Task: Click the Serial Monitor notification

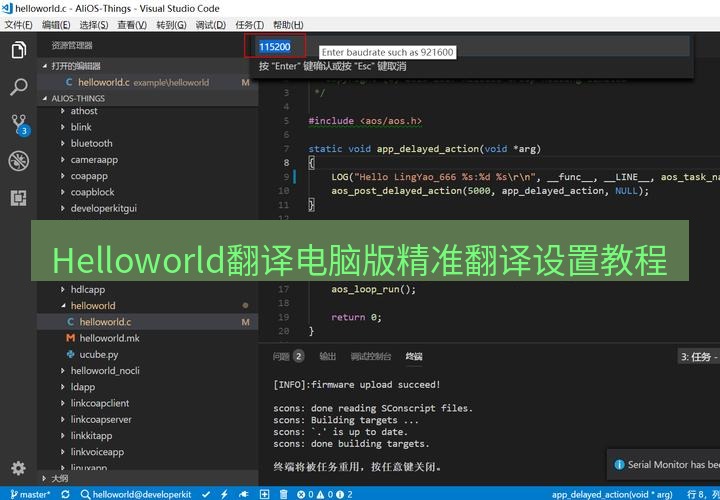Action: point(664,465)
